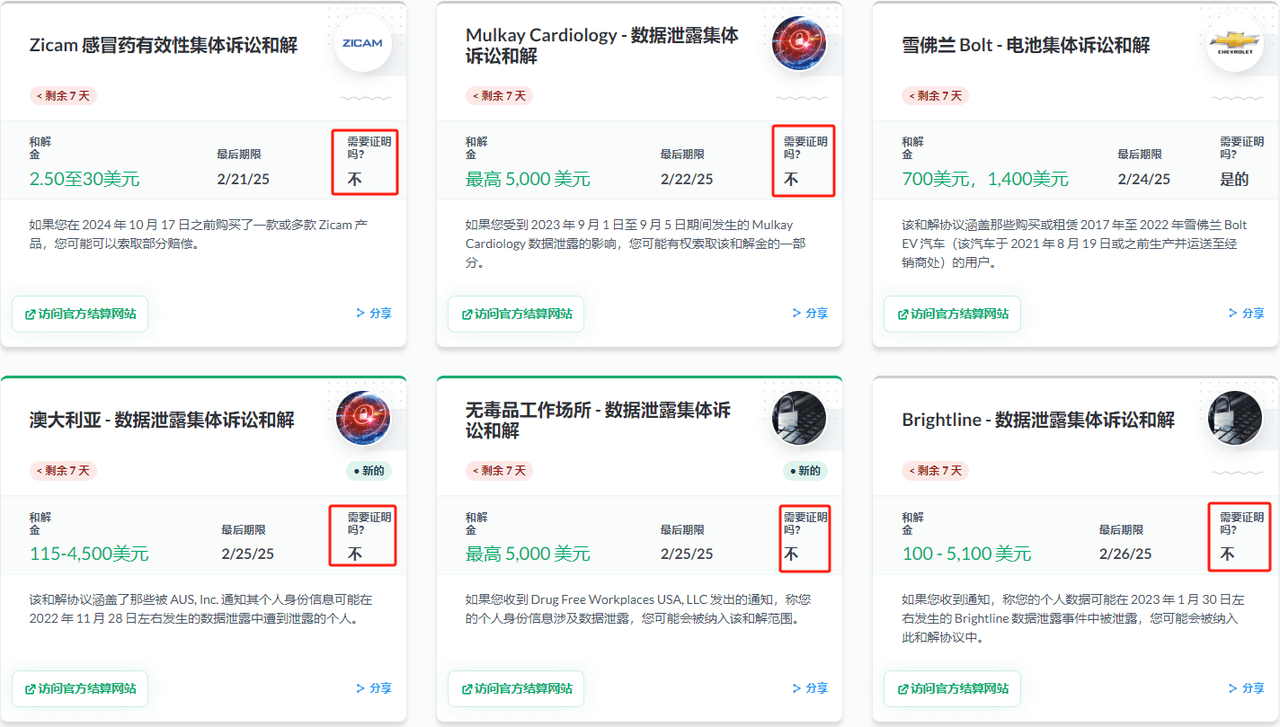Click the 无毒品工作场所 card padlock image
Screen dimensions: 1280x727
799,418
